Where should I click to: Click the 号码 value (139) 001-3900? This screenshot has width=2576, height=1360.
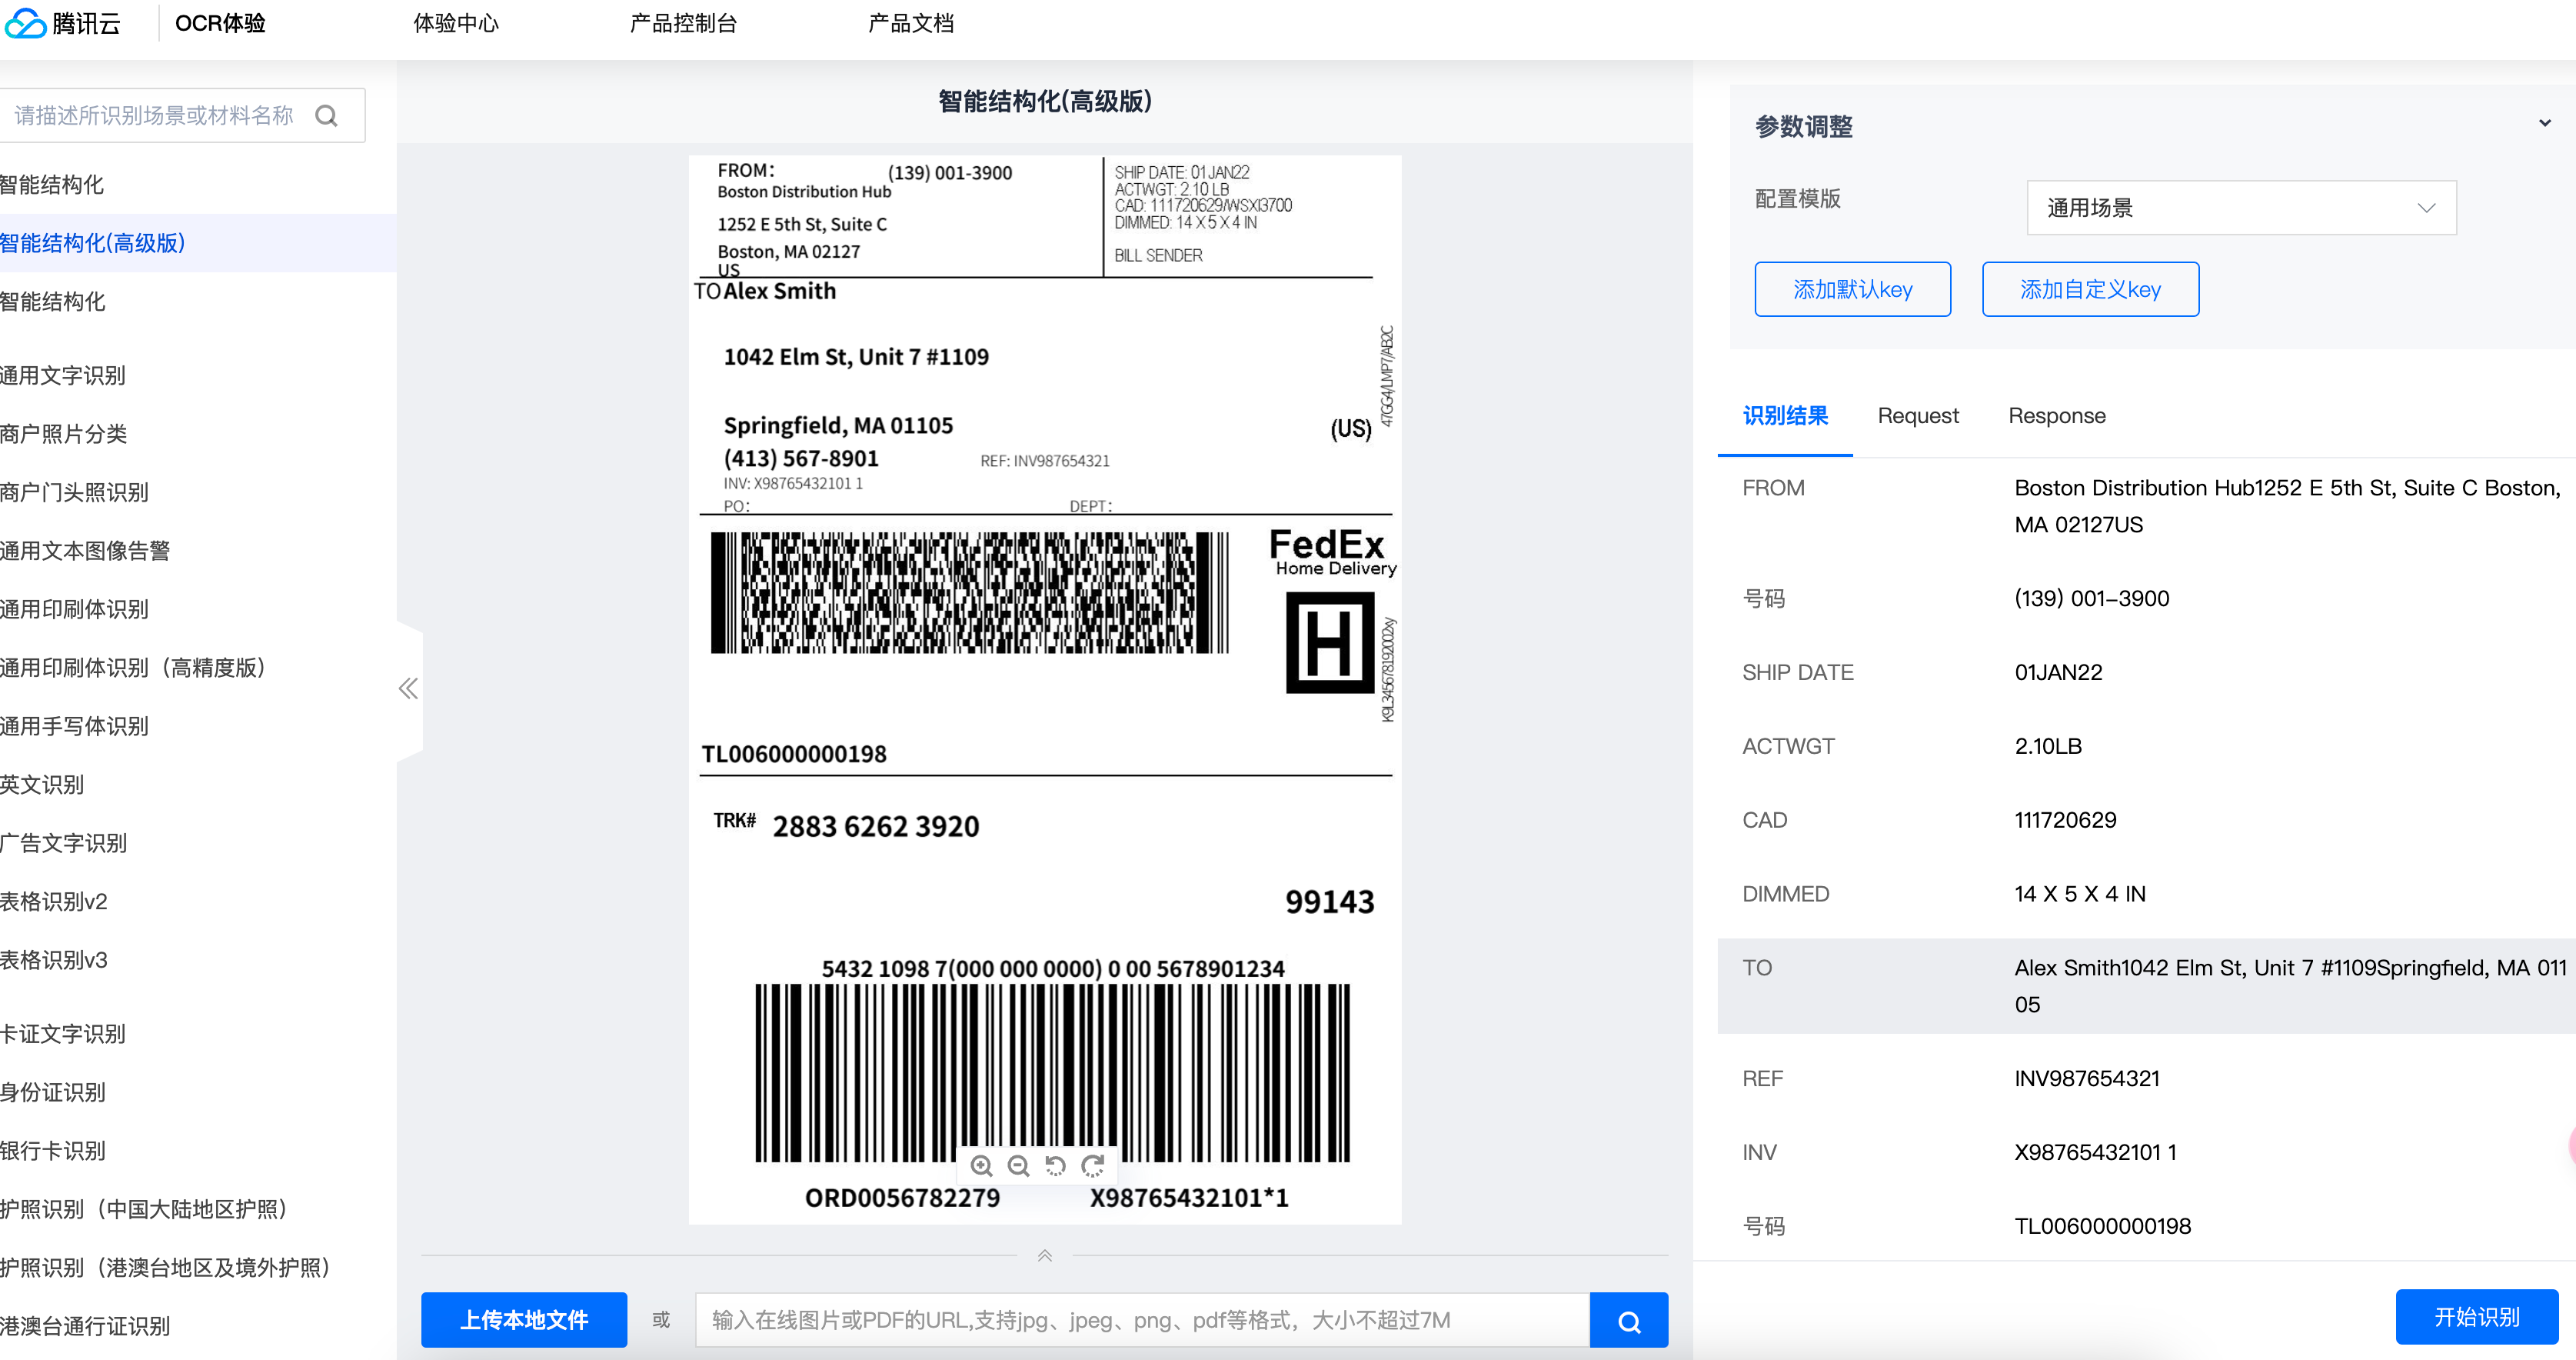click(2091, 599)
